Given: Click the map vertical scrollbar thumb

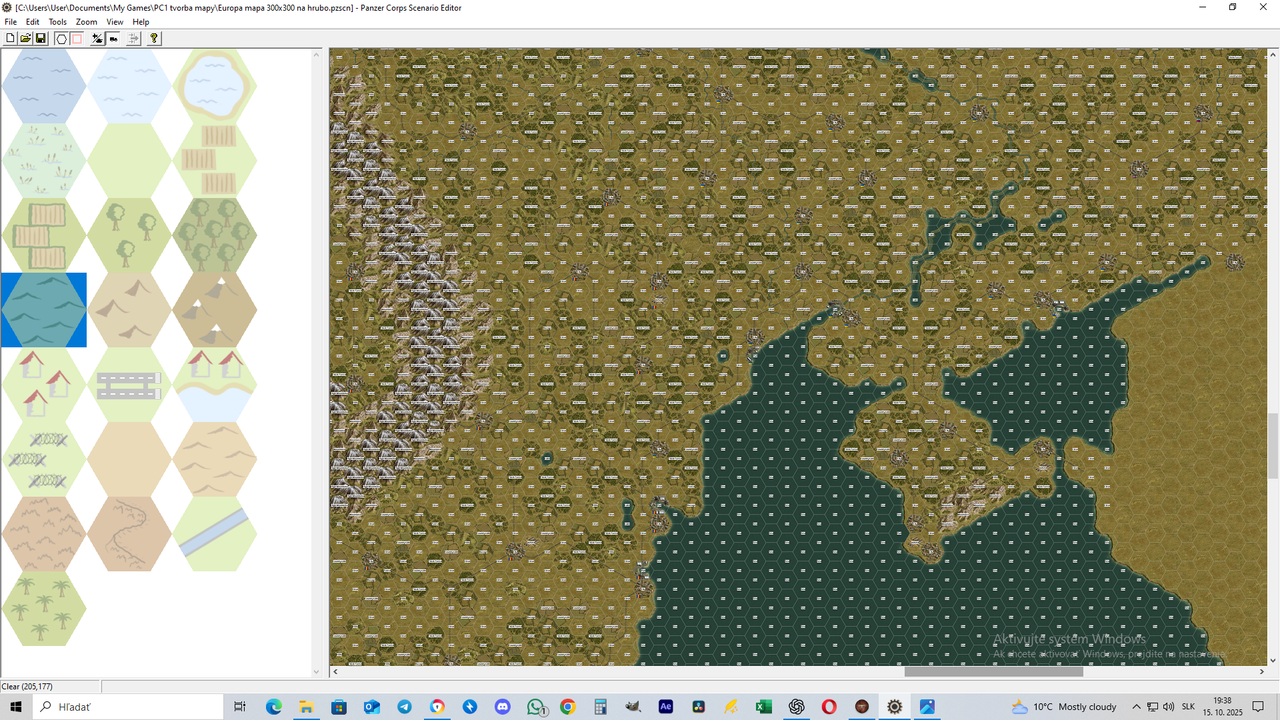Looking at the screenshot, I should point(1273,446).
